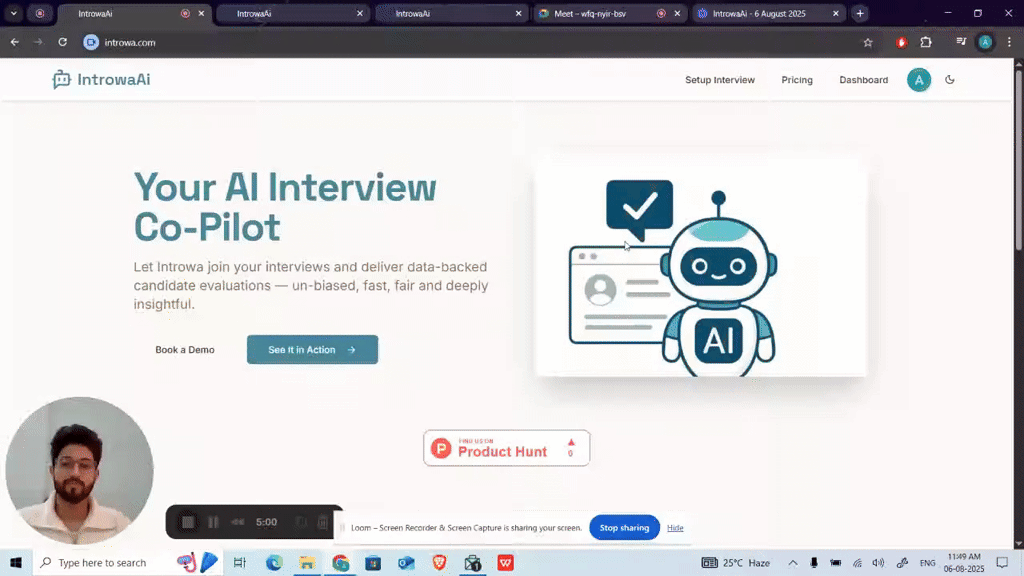Click the microphone tray icon

click(814, 562)
